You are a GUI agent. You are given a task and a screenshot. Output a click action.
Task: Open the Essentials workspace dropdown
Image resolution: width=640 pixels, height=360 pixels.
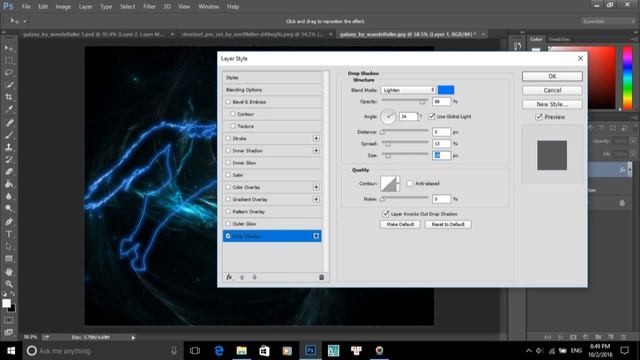click(x=608, y=21)
